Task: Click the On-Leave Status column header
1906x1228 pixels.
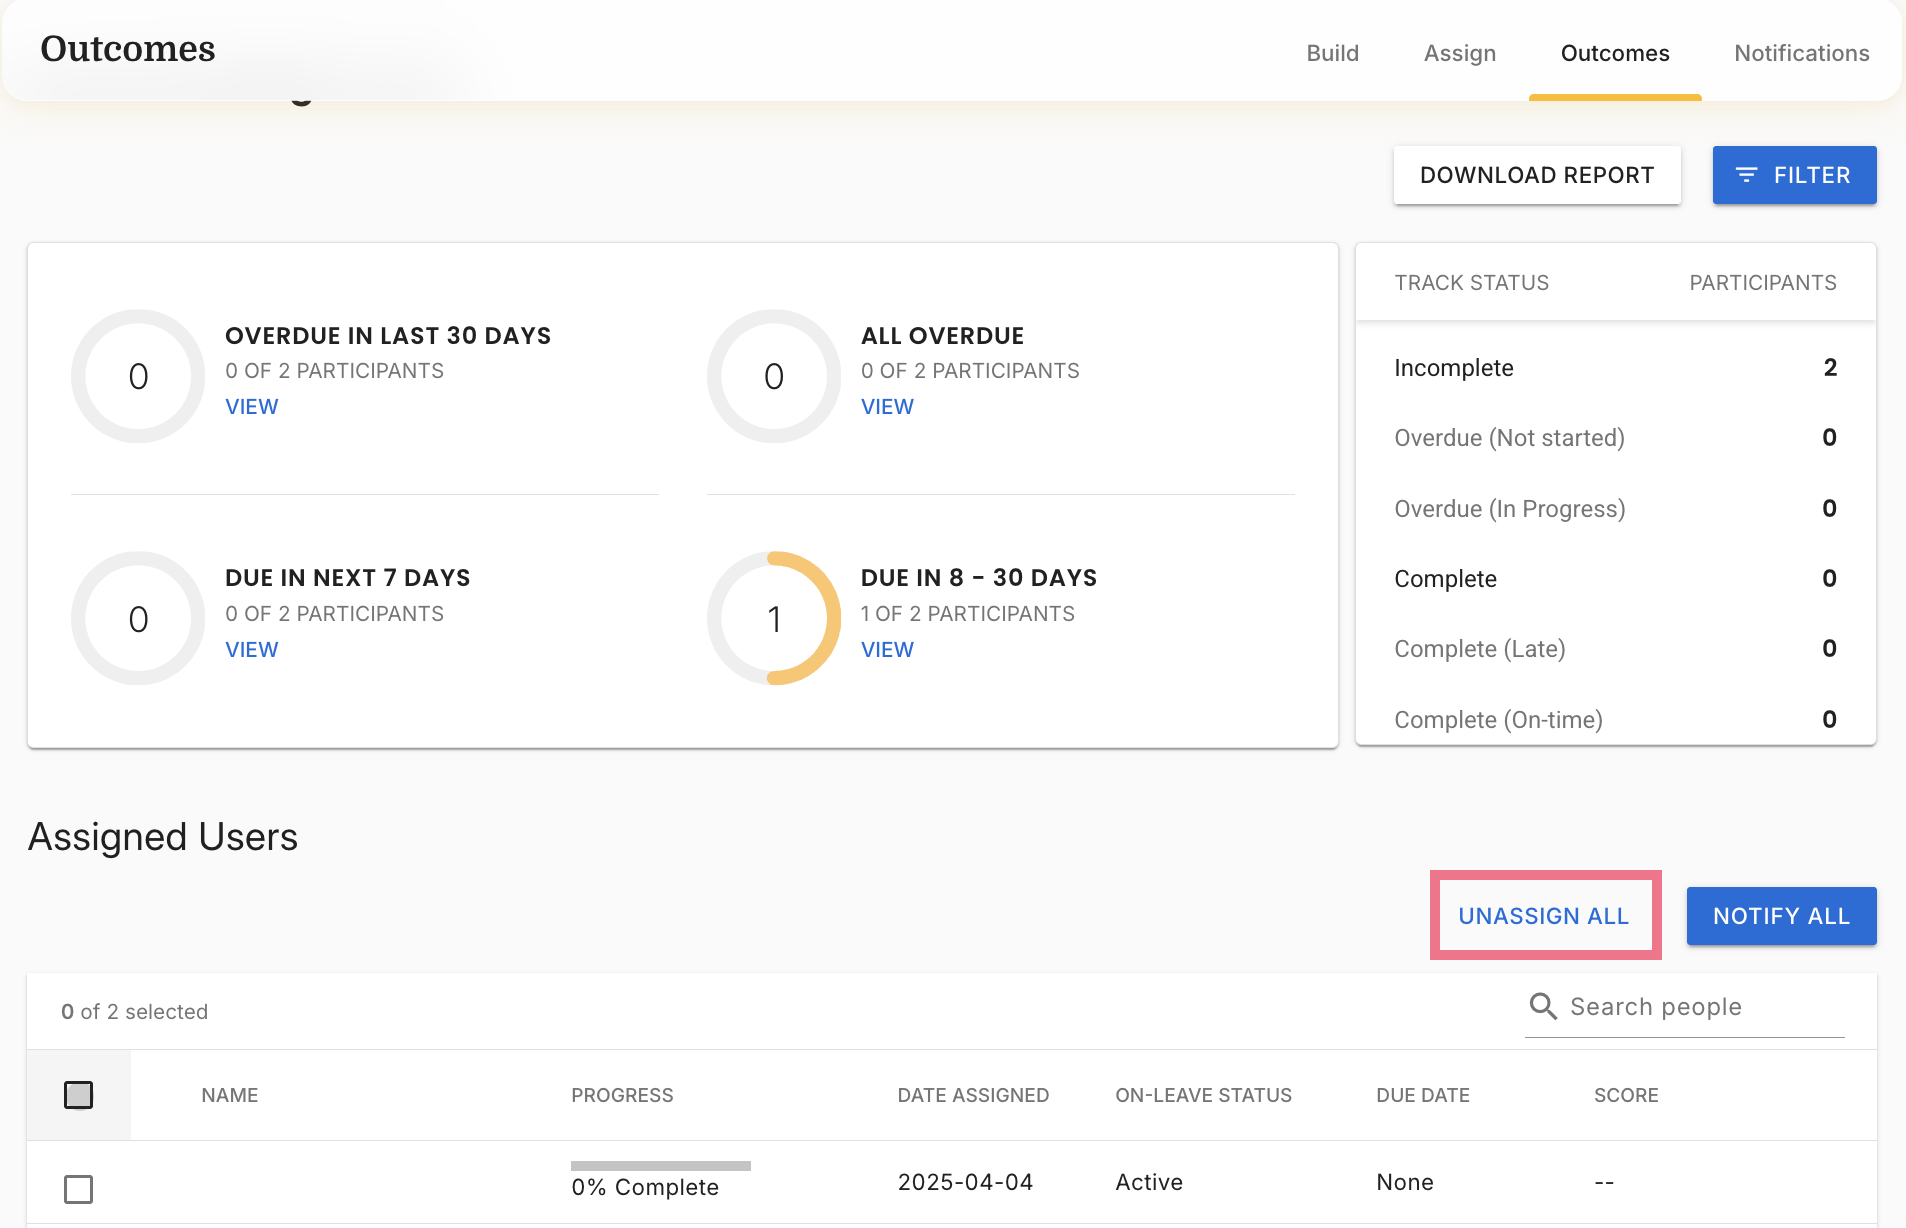Action: point(1203,1094)
